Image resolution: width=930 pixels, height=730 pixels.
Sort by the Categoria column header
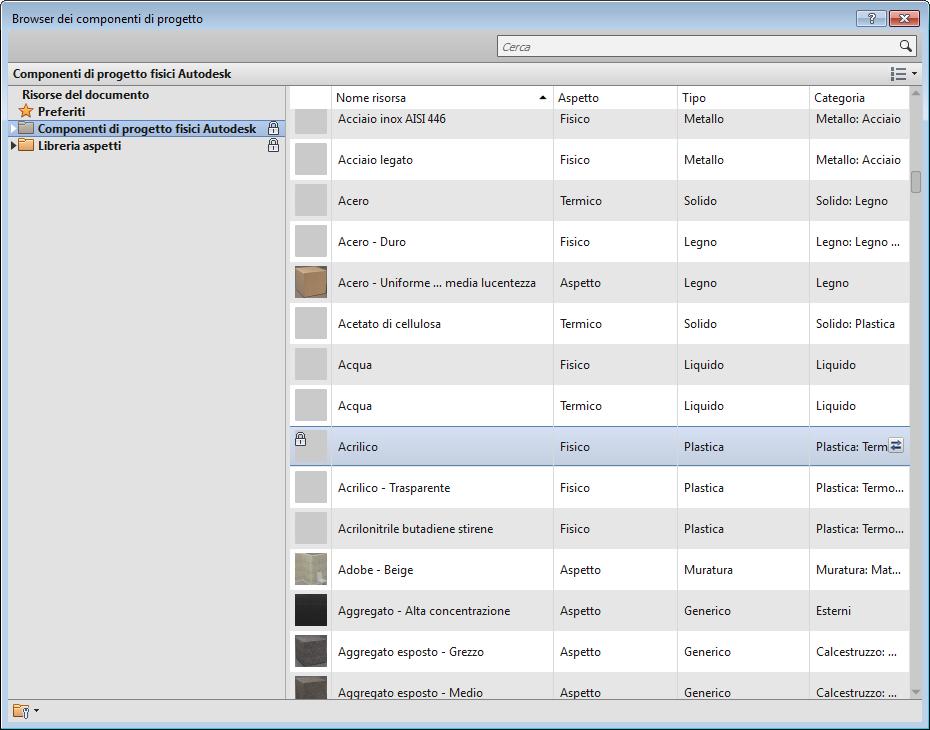point(859,97)
